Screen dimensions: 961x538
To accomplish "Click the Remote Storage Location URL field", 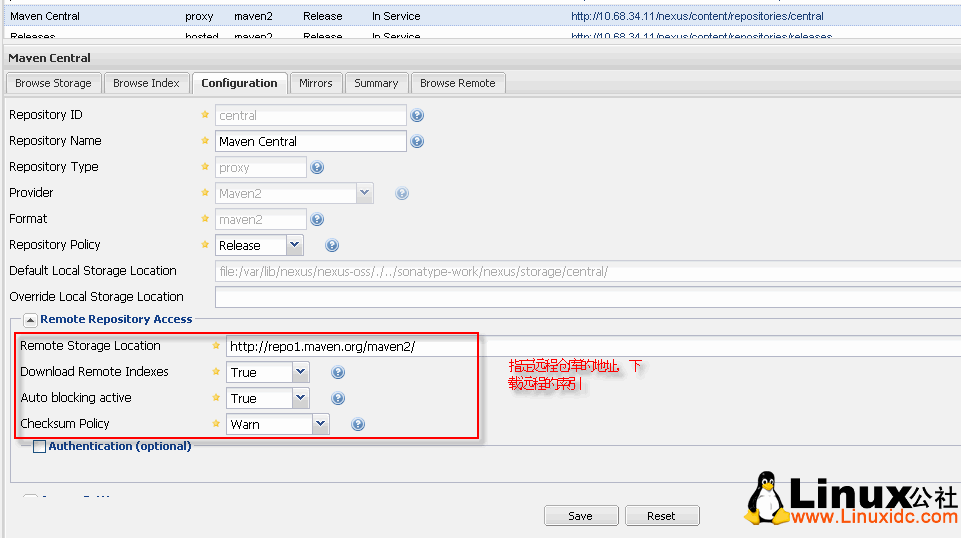I will 593,347.
